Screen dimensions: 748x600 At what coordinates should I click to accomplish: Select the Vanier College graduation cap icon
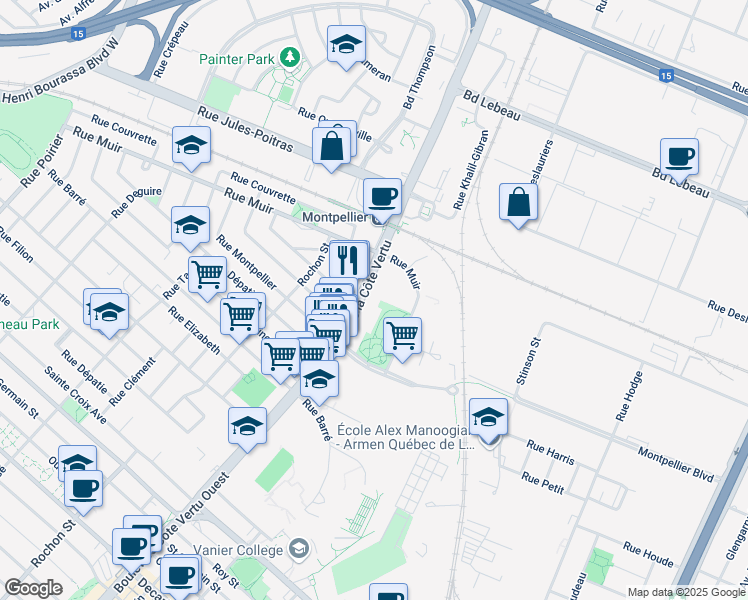pos(299,549)
